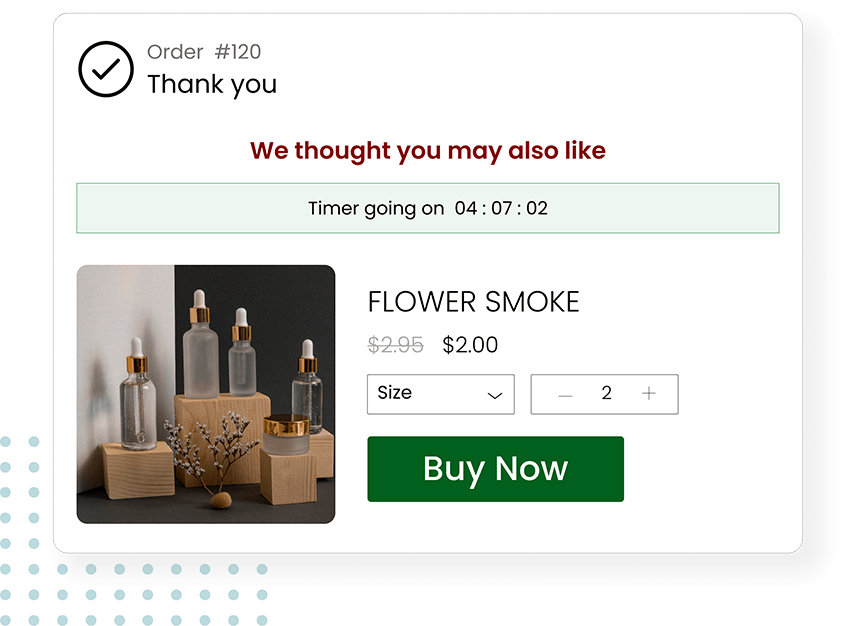Screen dimensions: 845x626
Task: Expand Size options via chevron arrow
Action: click(495, 395)
